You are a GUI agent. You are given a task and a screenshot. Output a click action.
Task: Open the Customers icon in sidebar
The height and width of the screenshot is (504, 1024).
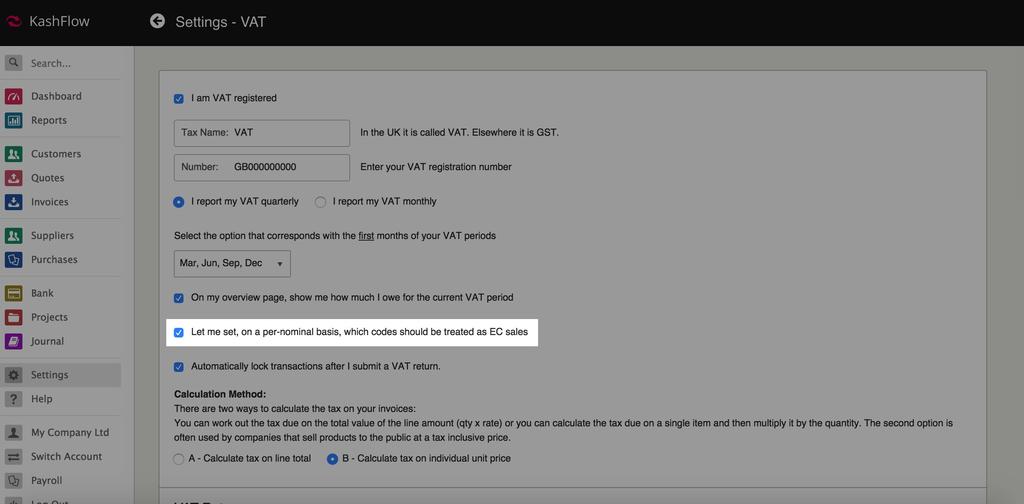(13, 154)
